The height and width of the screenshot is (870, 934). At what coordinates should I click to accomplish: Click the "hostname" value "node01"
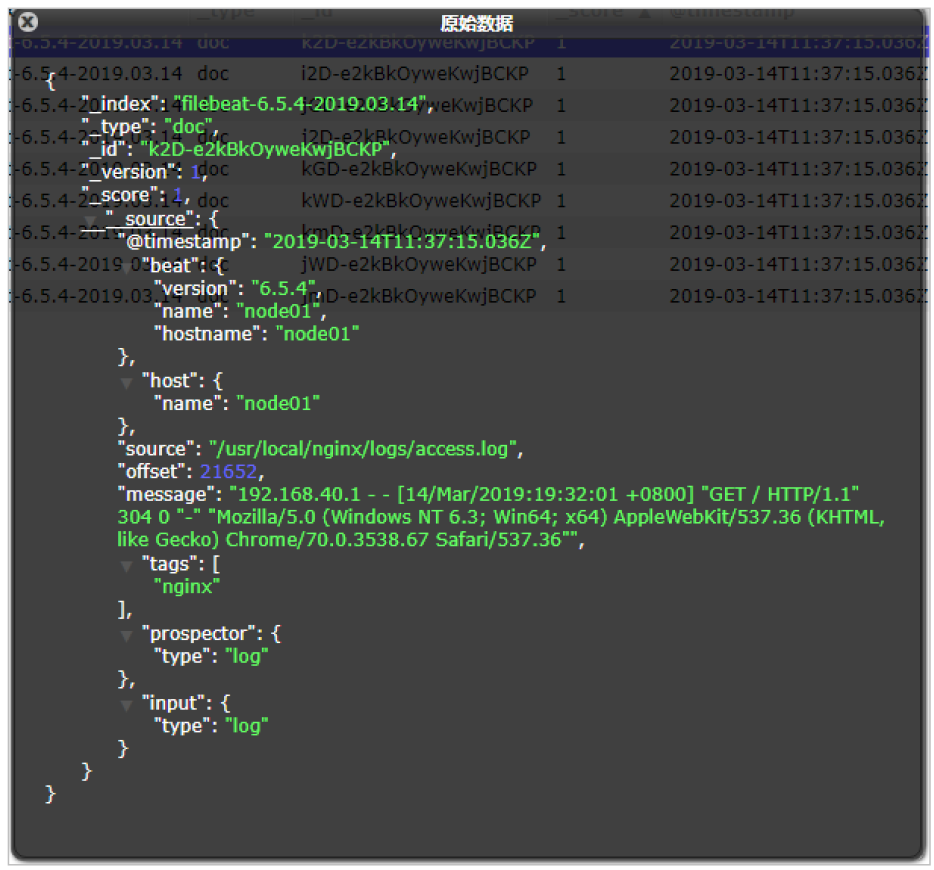tap(317, 333)
